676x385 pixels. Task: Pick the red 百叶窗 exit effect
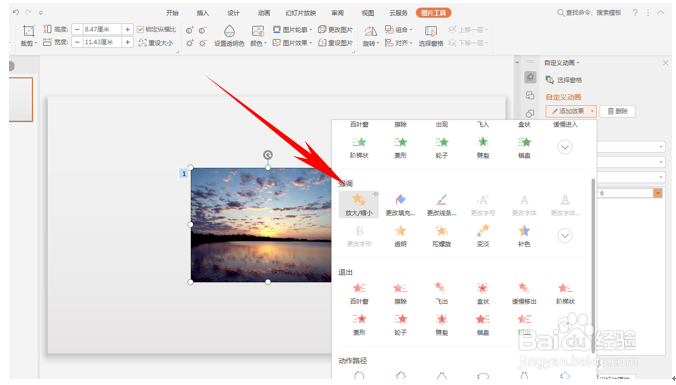(x=359, y=293)
